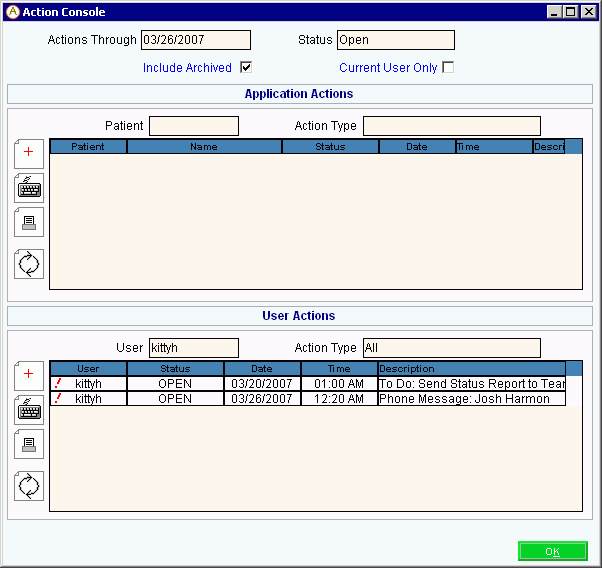Open the Status field showing Open

pos(395,40)
